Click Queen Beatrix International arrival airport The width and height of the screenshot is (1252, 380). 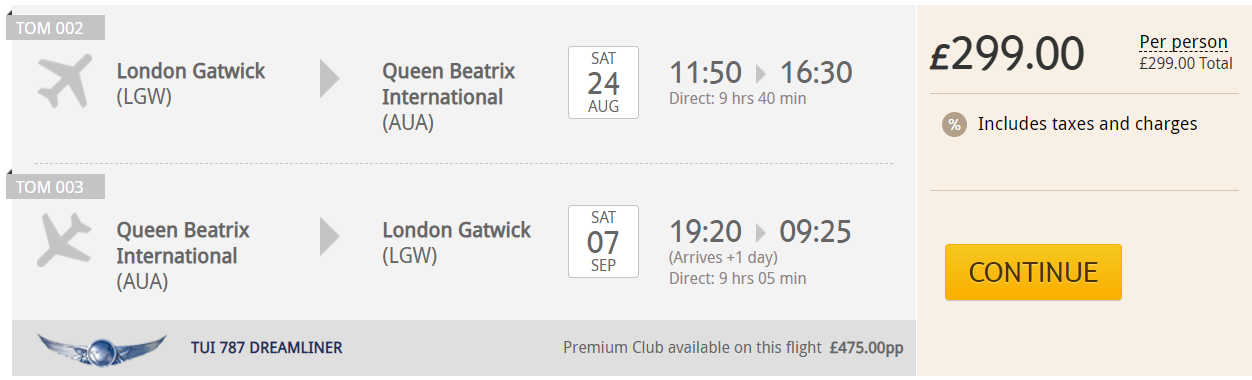[x=449, y=97]
